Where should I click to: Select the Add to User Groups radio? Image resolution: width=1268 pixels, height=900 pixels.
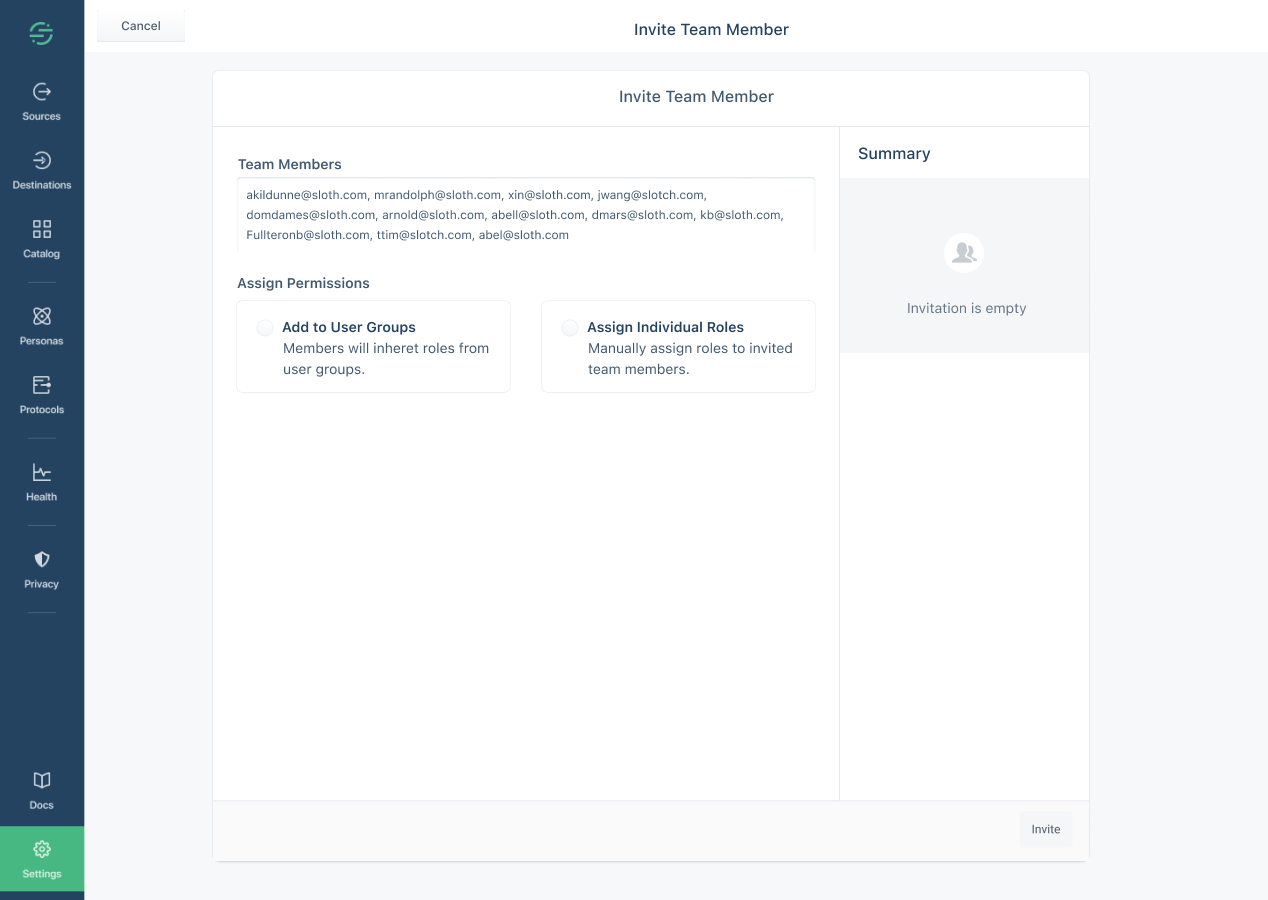[265, 328]
